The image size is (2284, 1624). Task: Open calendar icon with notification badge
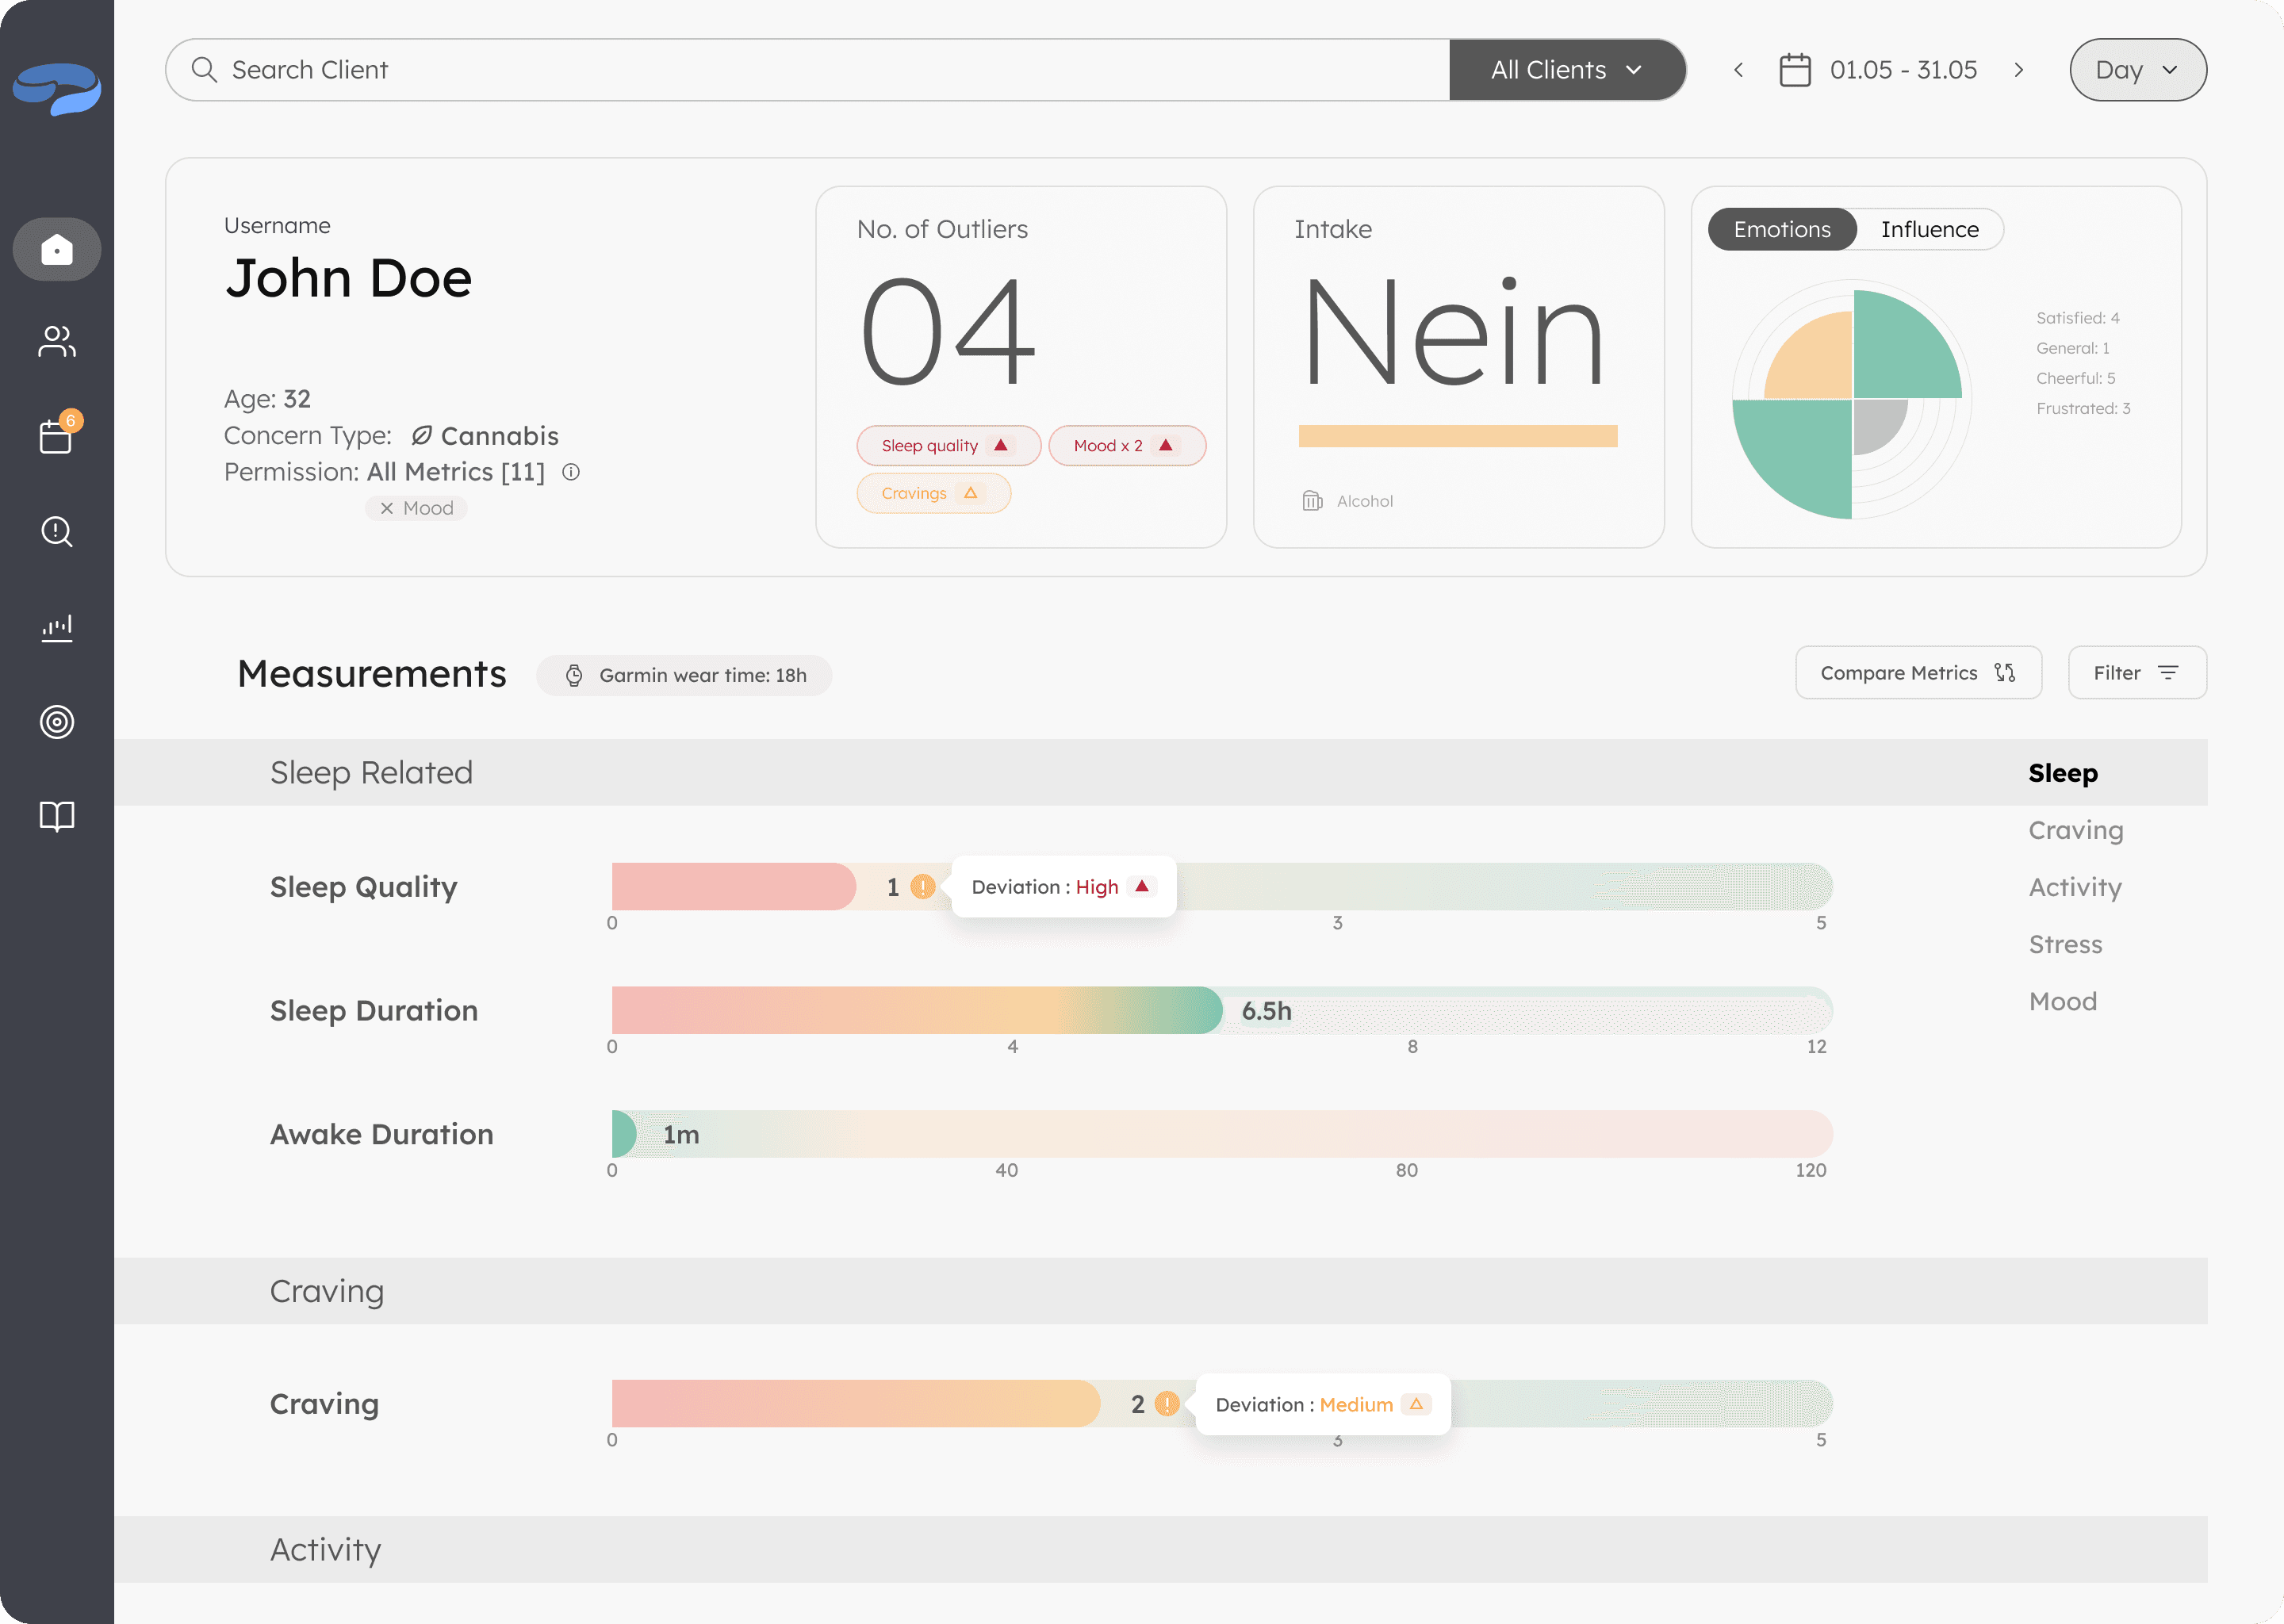click(57, 436)
